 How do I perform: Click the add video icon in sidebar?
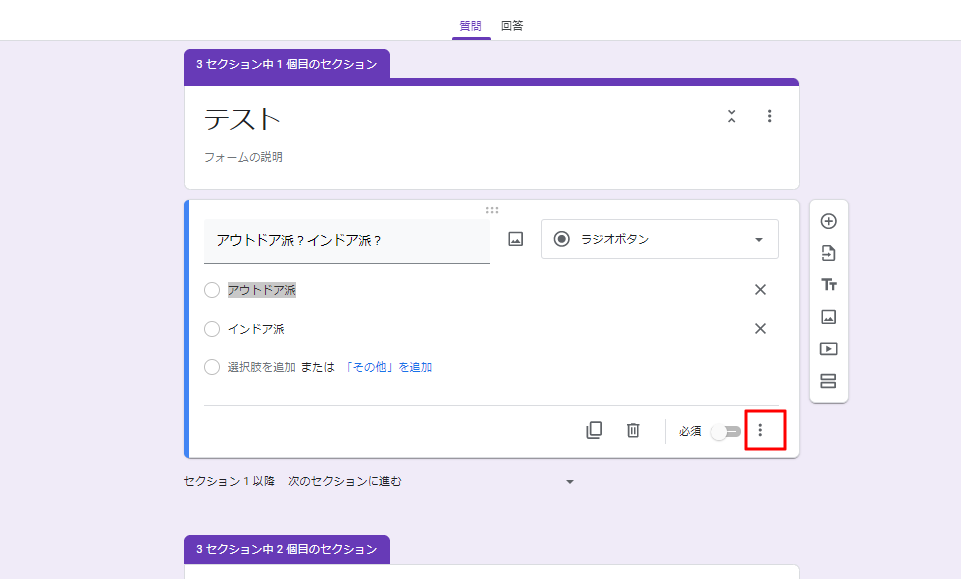tap(828, 349)
